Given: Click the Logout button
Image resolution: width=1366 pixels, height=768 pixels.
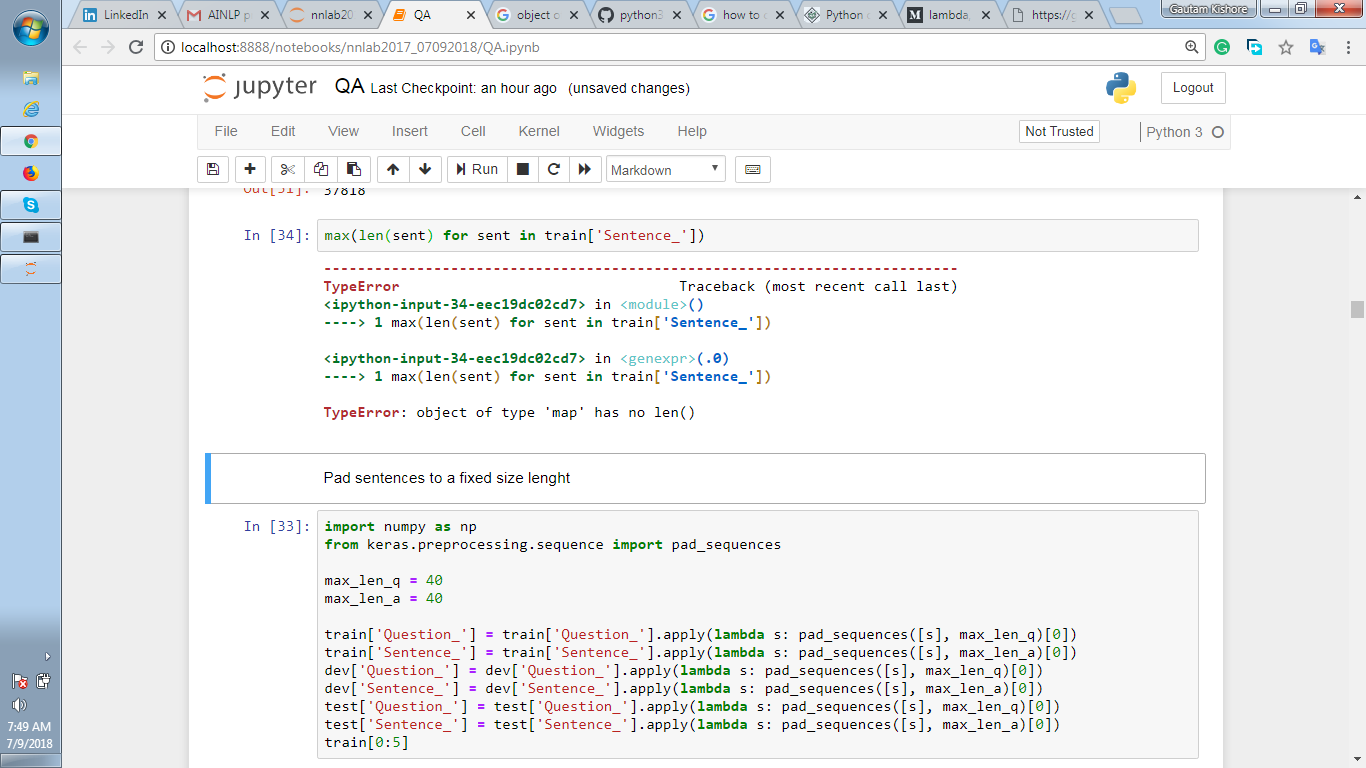Looking at the screenshot, I should pos(1193,88).
